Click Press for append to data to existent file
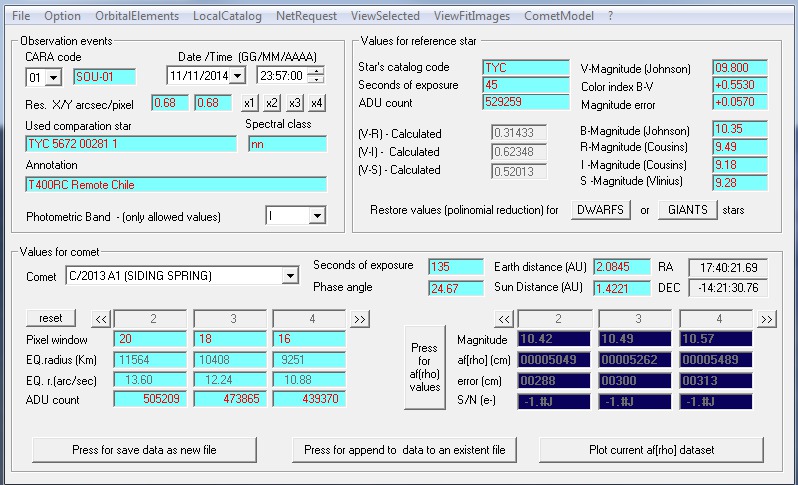 [405, 450]
